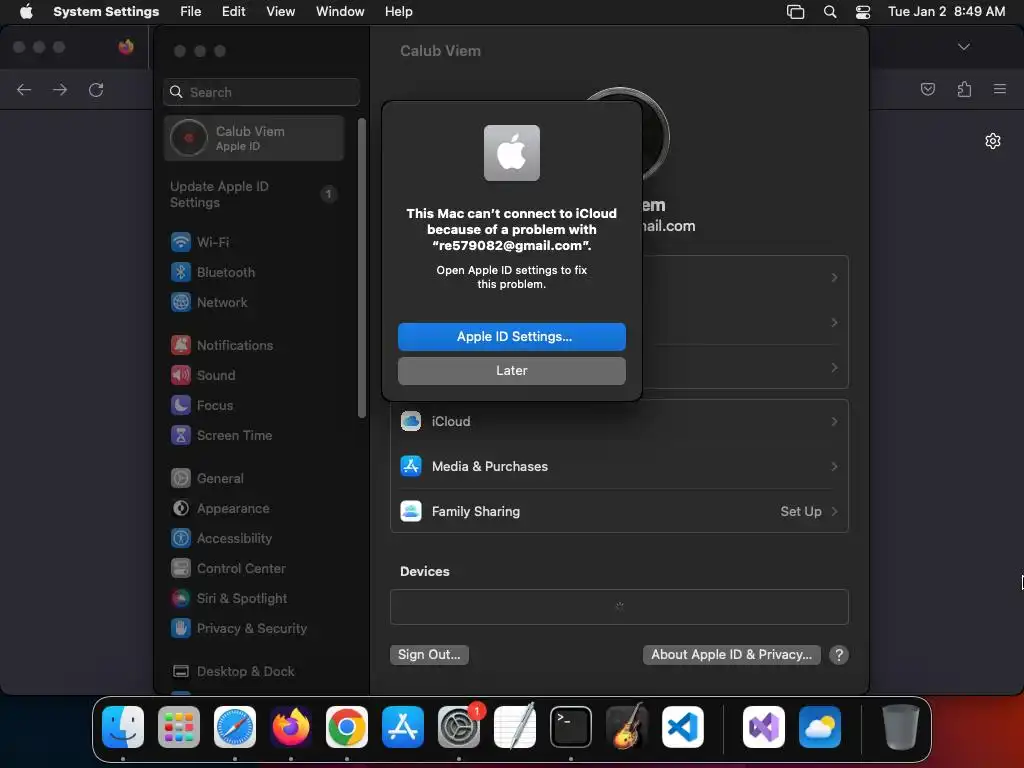The width and height of the screenshot is (1024, 768).
Task: Open Desktop & Dock settings
Action: coord(254,671)
